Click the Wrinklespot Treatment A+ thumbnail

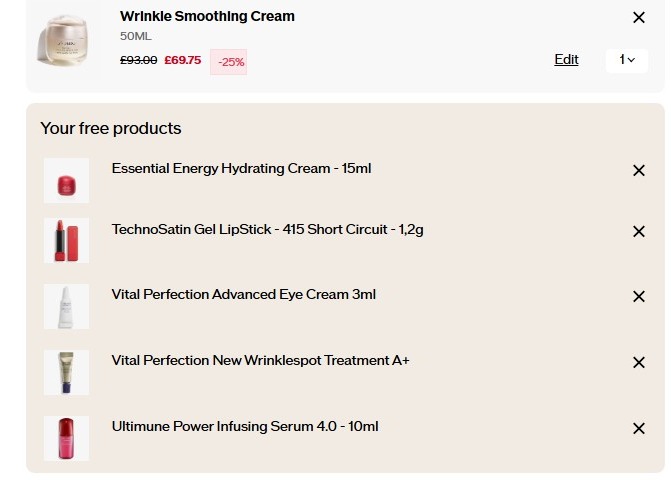(x=67, y=372)
